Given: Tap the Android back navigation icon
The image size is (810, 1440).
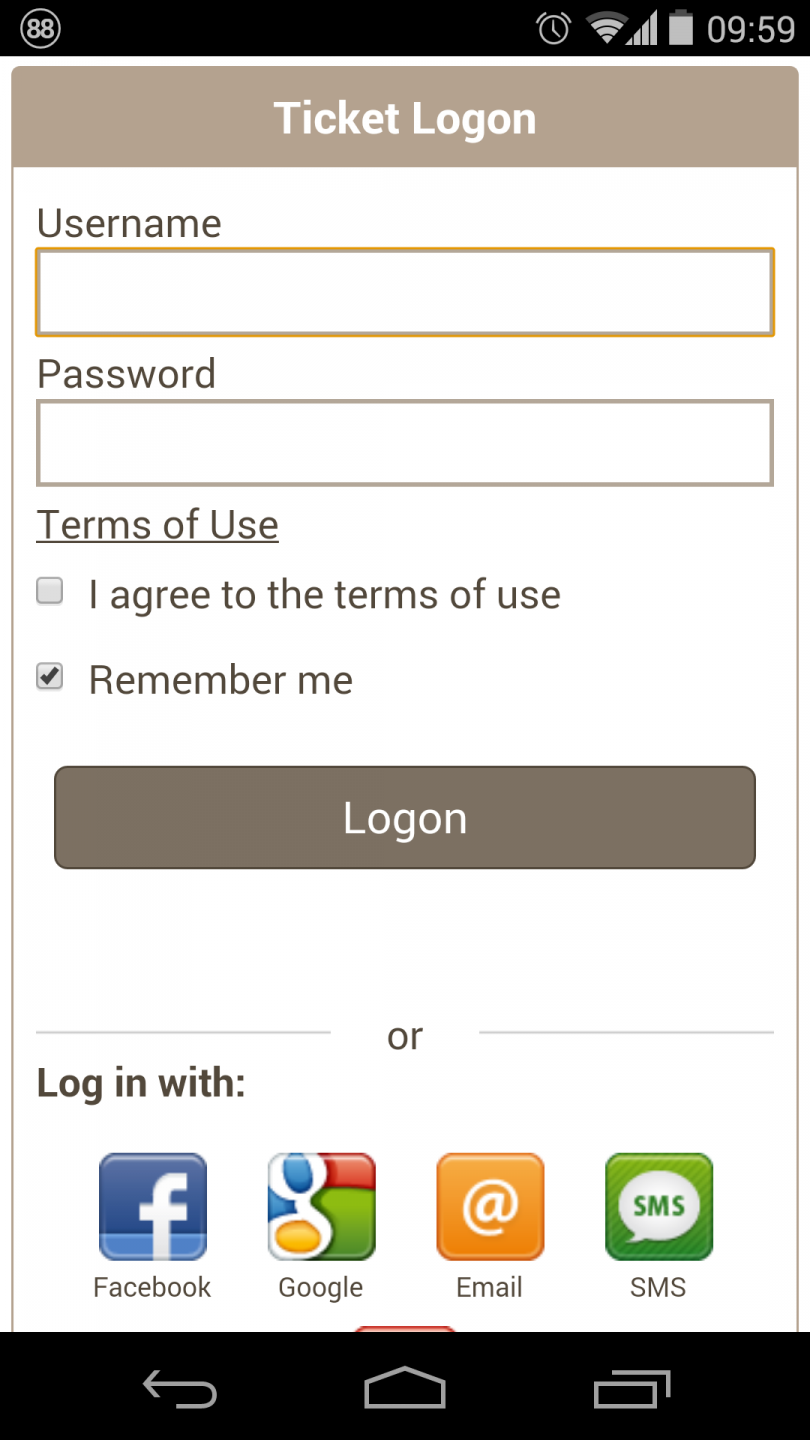Looking at the screenshot, I should click(180, 1388).
